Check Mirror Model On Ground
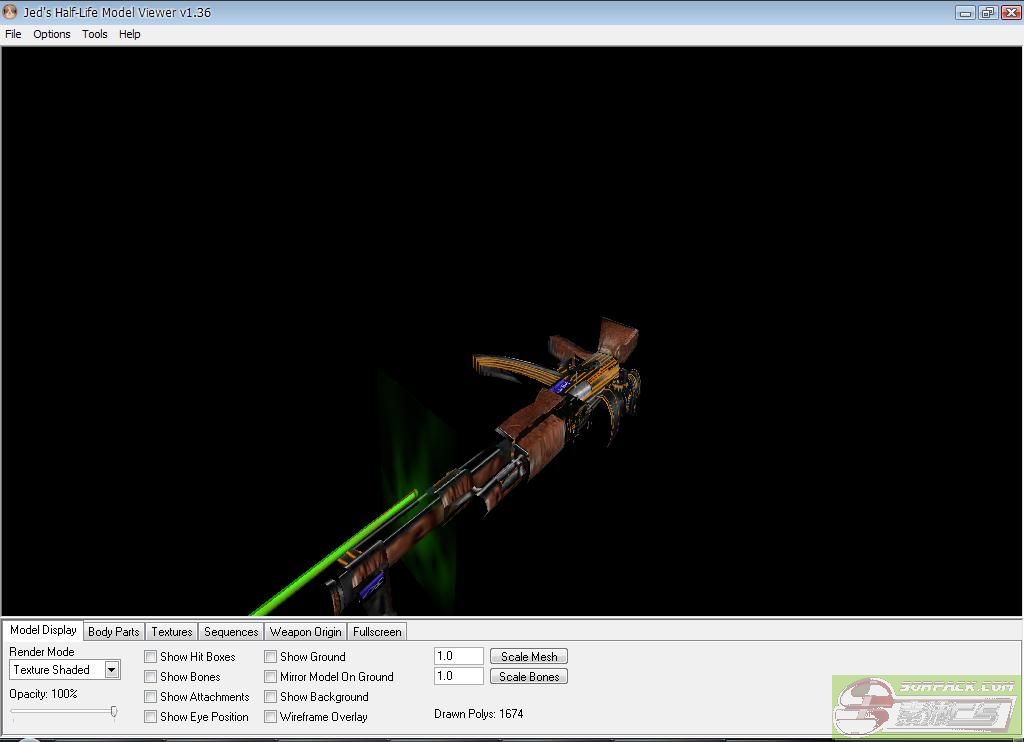The image size is (1024, 742). click(x=271, y=677)
